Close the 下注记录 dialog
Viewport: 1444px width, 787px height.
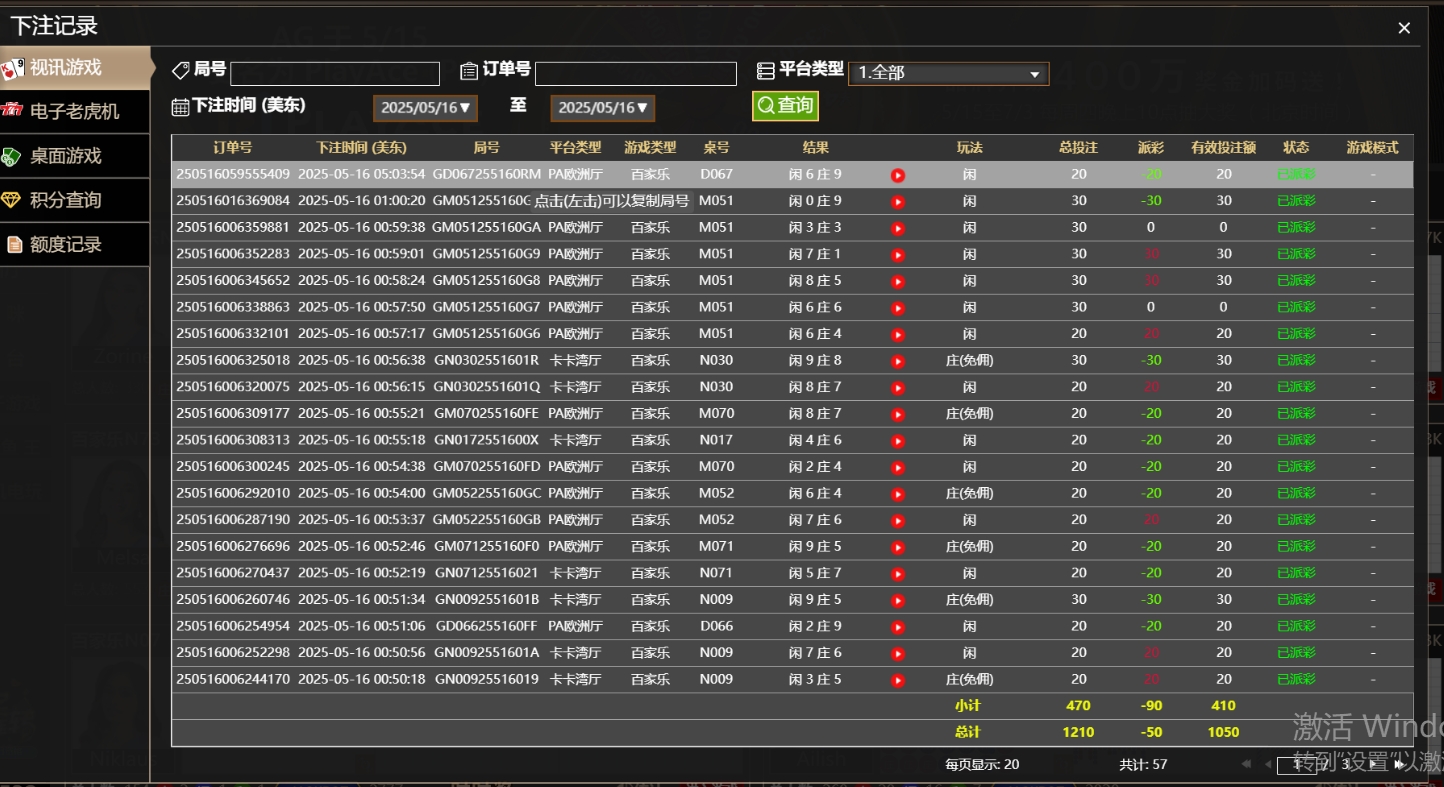tap(1404, 28)
